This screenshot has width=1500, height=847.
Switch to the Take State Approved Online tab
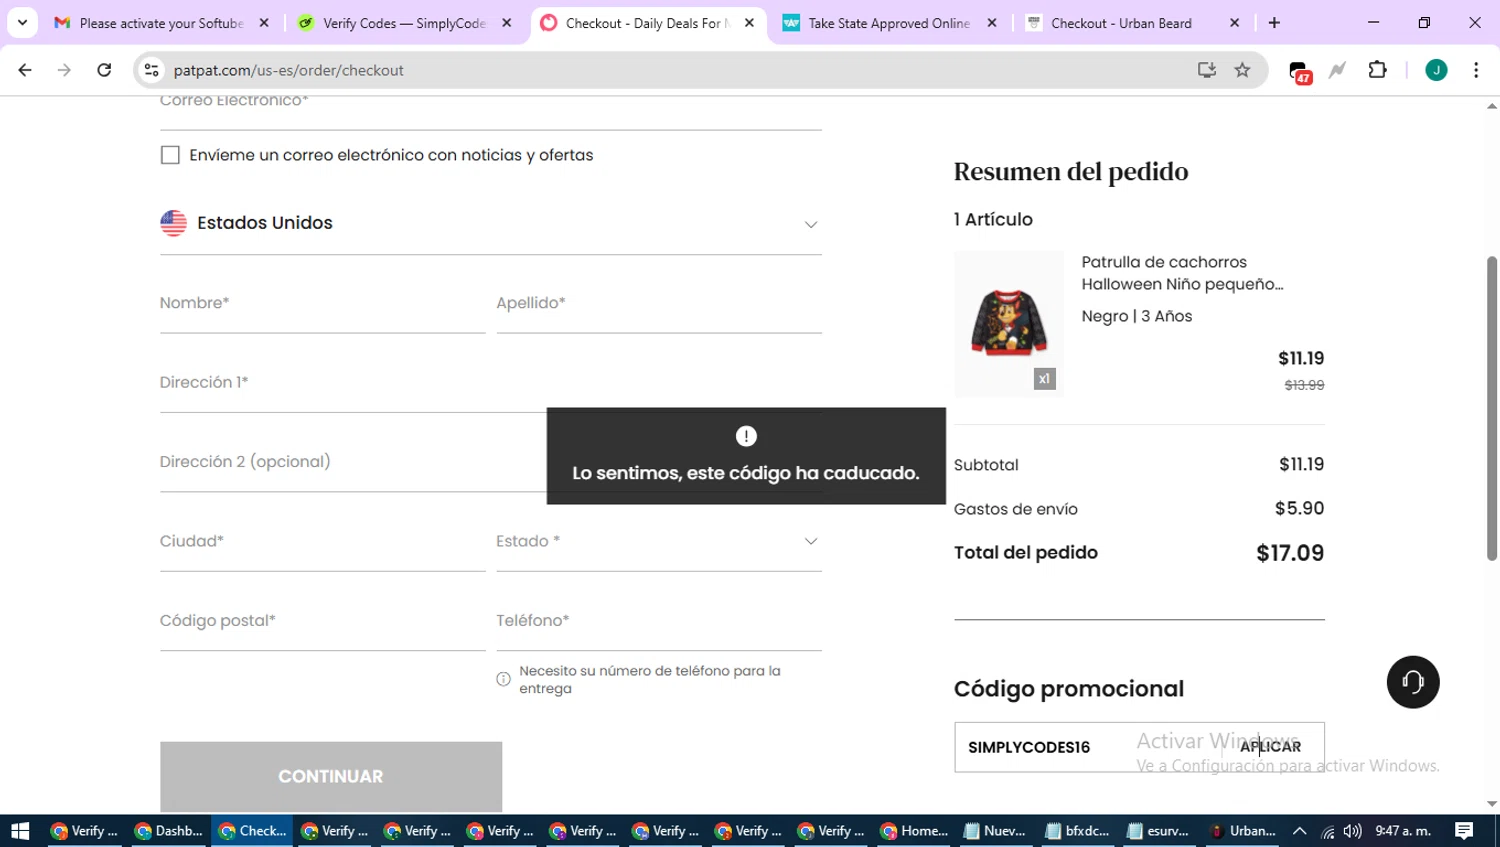pyautogui.click(x=888, y=23)
